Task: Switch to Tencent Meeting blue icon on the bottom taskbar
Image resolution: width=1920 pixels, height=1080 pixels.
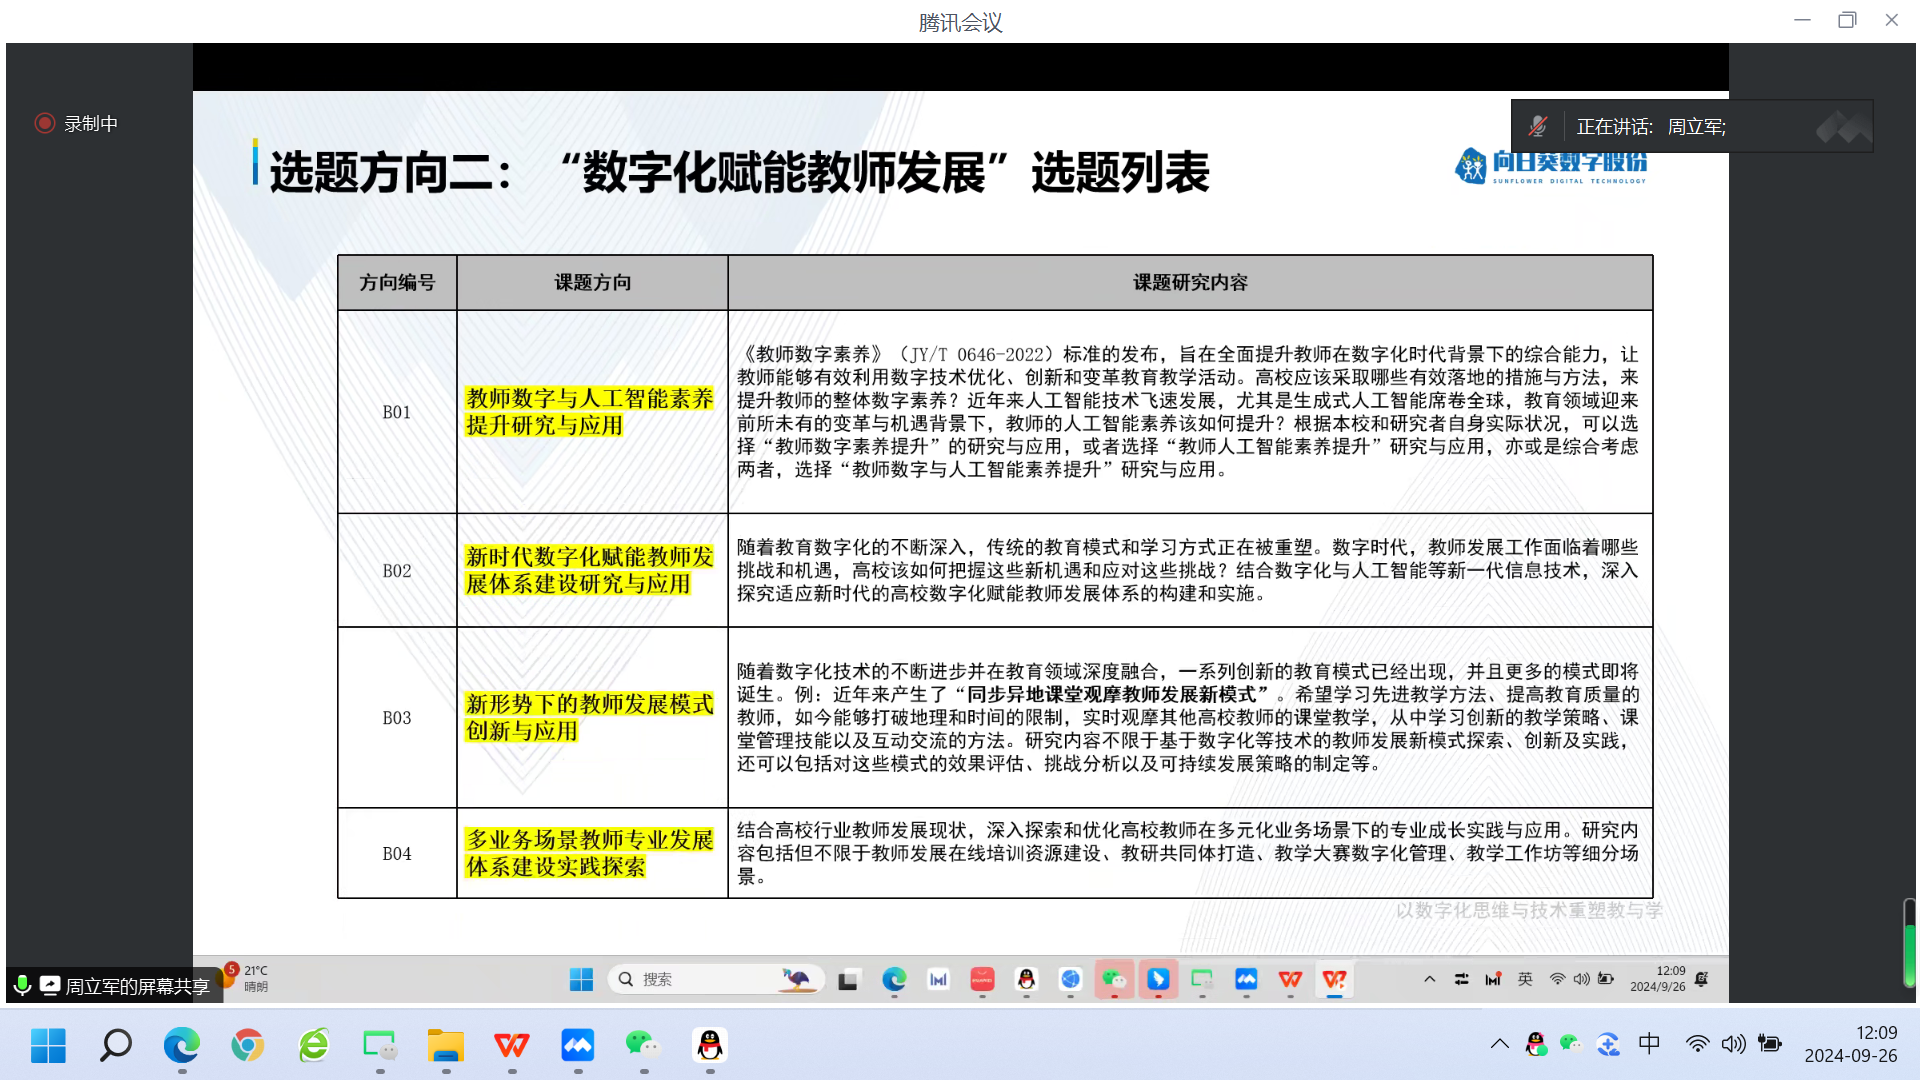Action: point(578,1046)
